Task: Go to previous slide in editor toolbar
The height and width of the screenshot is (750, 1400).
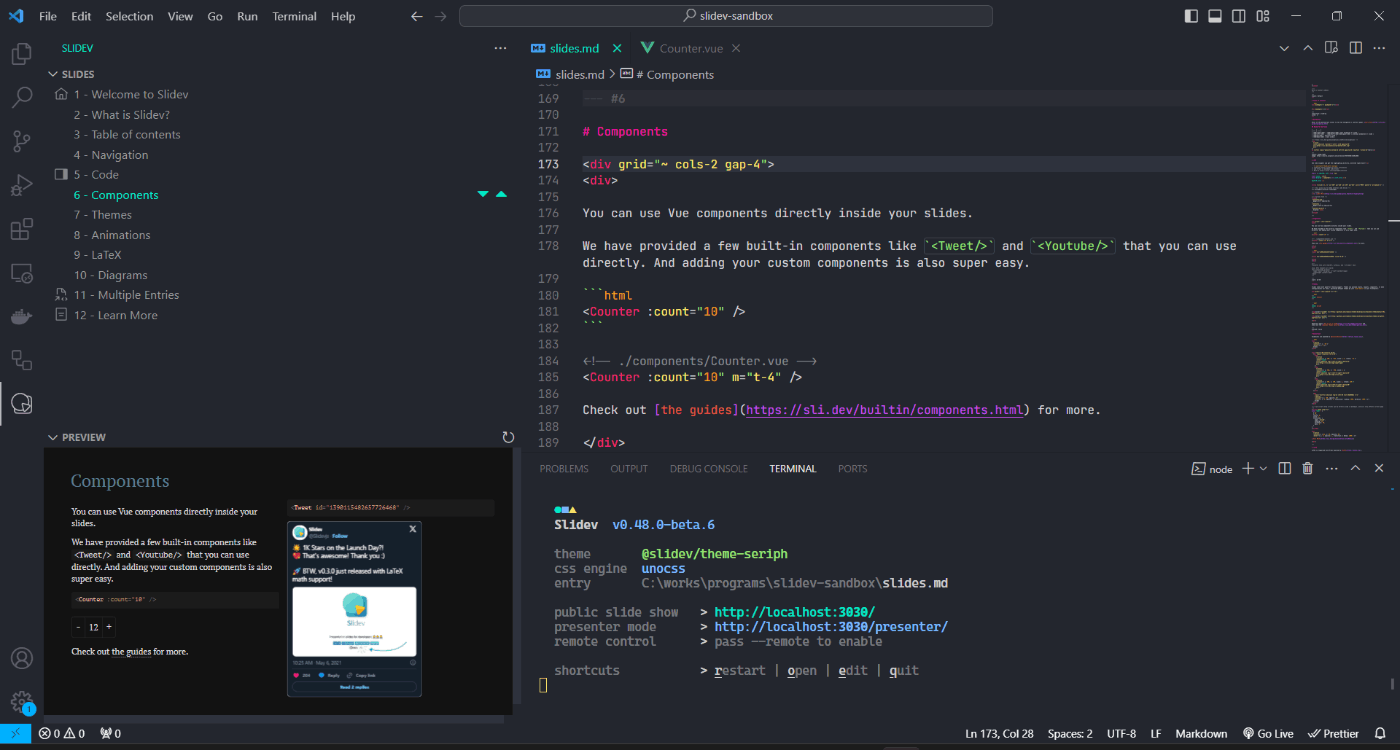Action: point(1308,48)
